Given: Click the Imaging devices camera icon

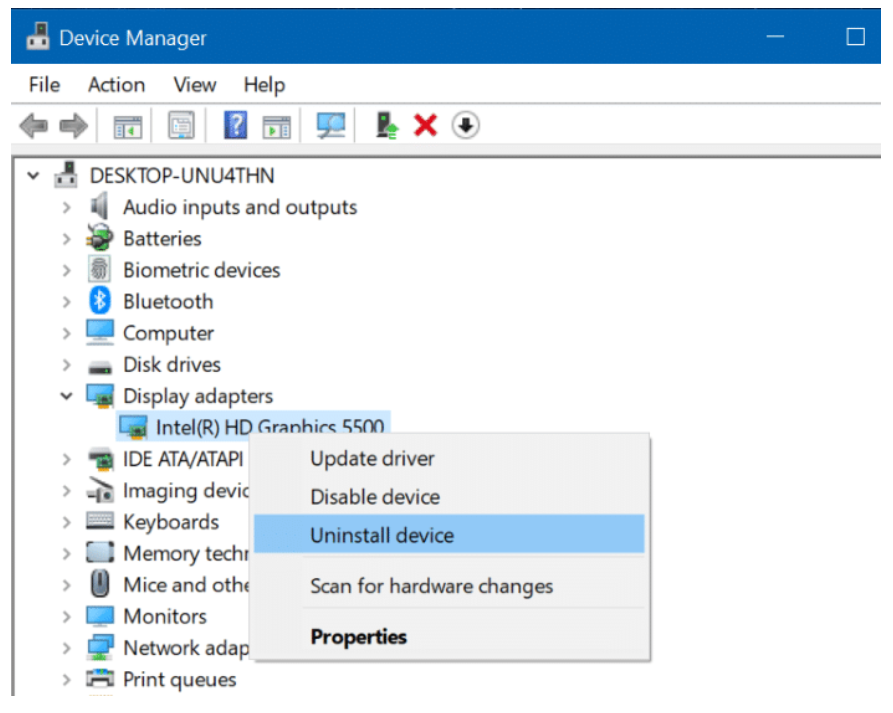Looking at the screenshot, I should [100, 490].
